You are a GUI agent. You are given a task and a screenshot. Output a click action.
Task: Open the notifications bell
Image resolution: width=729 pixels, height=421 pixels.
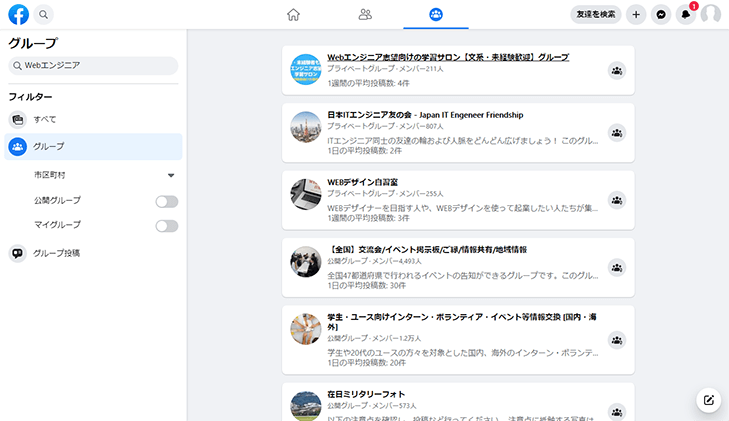(685, 15)
